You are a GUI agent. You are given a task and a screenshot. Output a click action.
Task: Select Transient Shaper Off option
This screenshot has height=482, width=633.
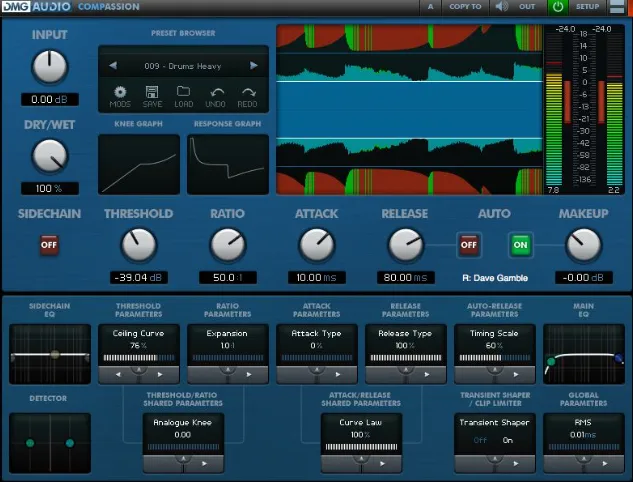(480, 440)
